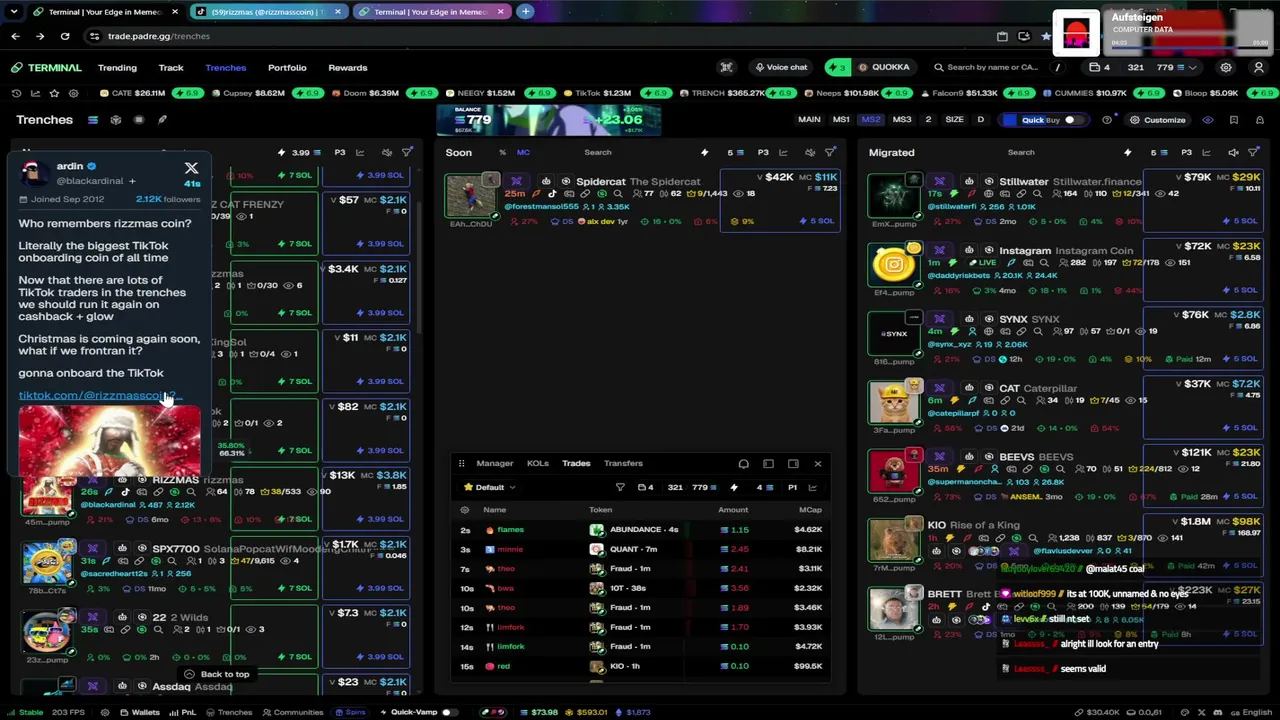Switch to the Portfolio tab
Viewport: 1280px width, 720px height.
(287, 68)
